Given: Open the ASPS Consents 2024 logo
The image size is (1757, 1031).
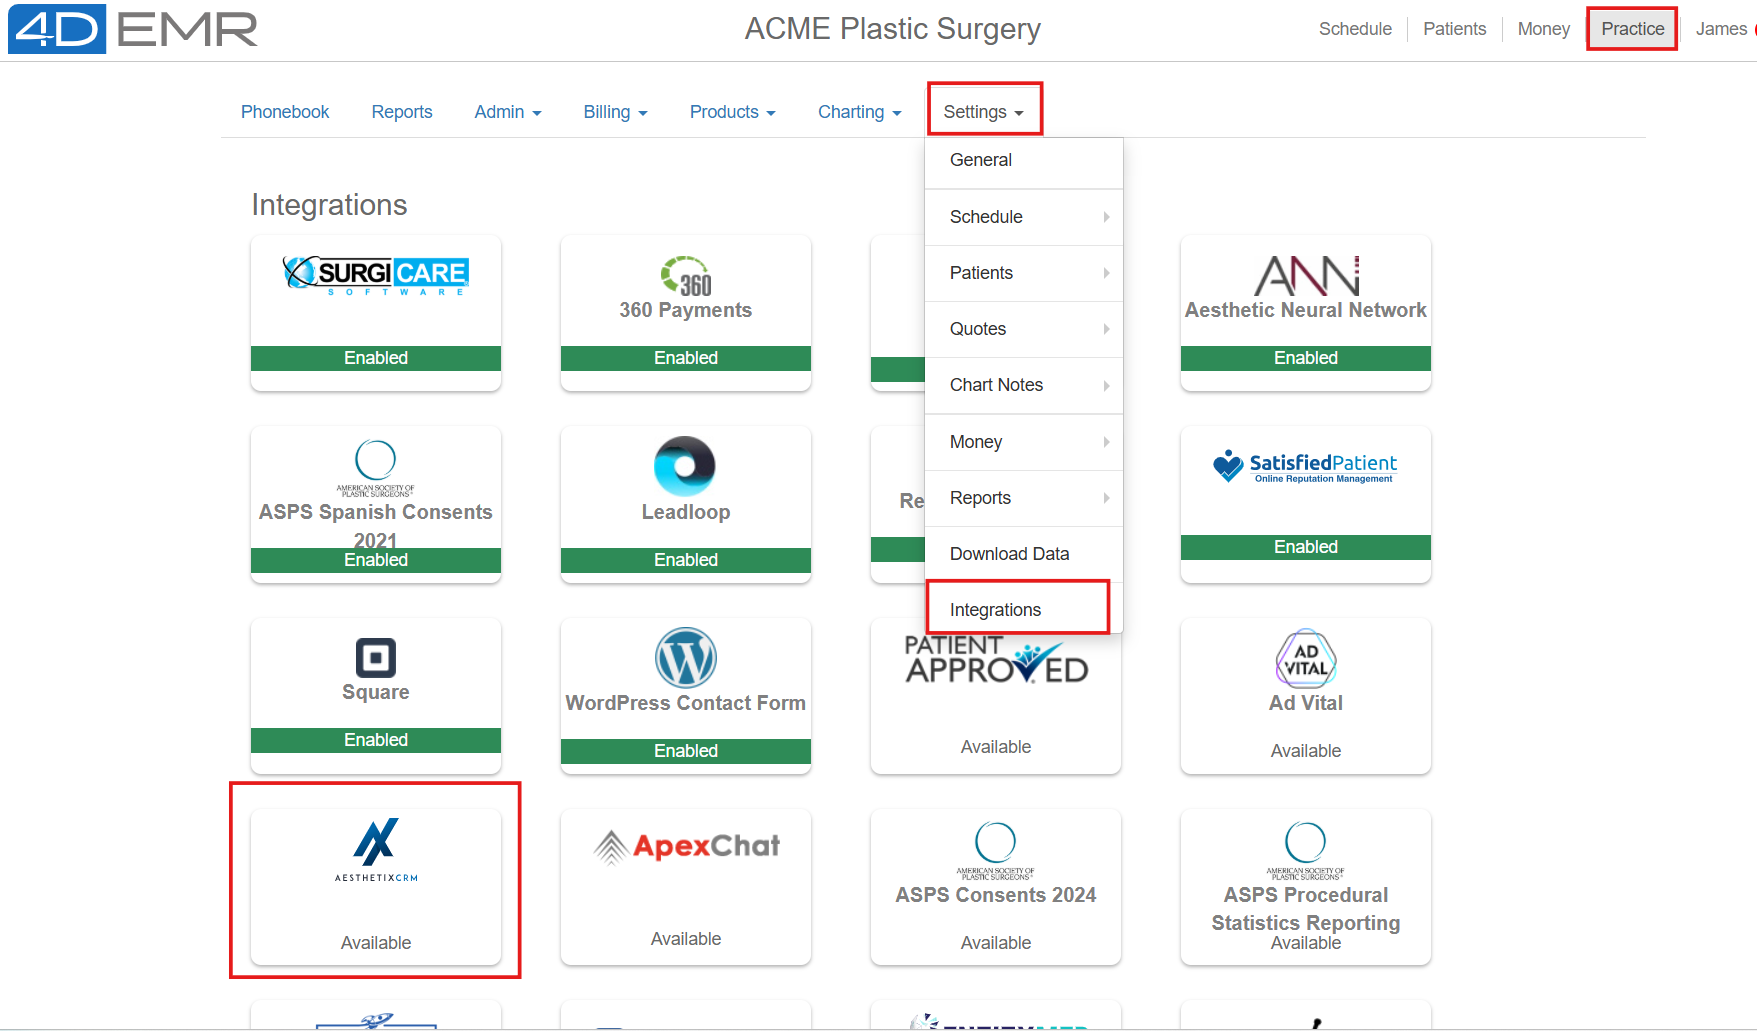Looking at the screenshot, I should coord(996,851).
